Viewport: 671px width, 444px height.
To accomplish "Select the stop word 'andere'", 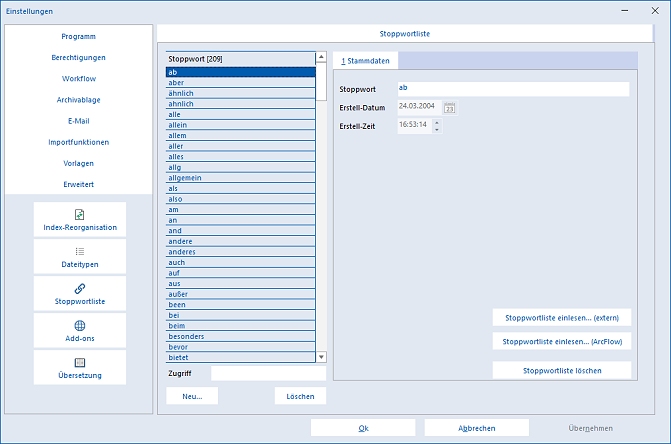I will [241, 241].
